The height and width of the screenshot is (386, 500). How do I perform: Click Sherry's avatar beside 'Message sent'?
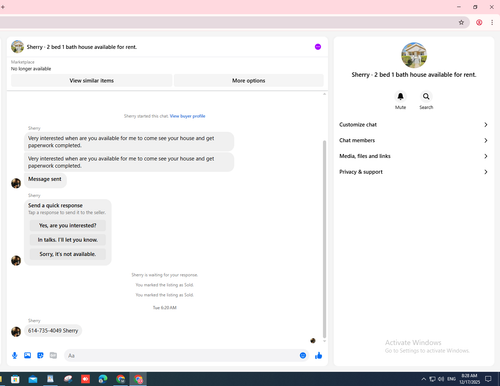click(x=16, y=183)
